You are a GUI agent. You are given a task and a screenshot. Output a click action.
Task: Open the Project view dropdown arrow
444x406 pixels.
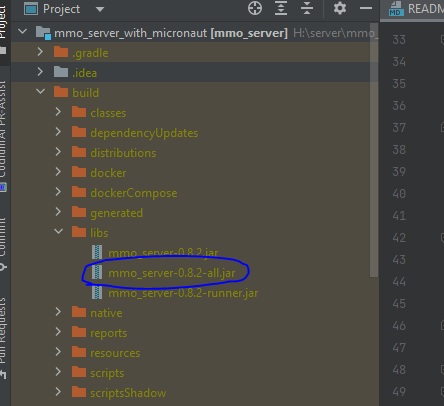point(100,9)
